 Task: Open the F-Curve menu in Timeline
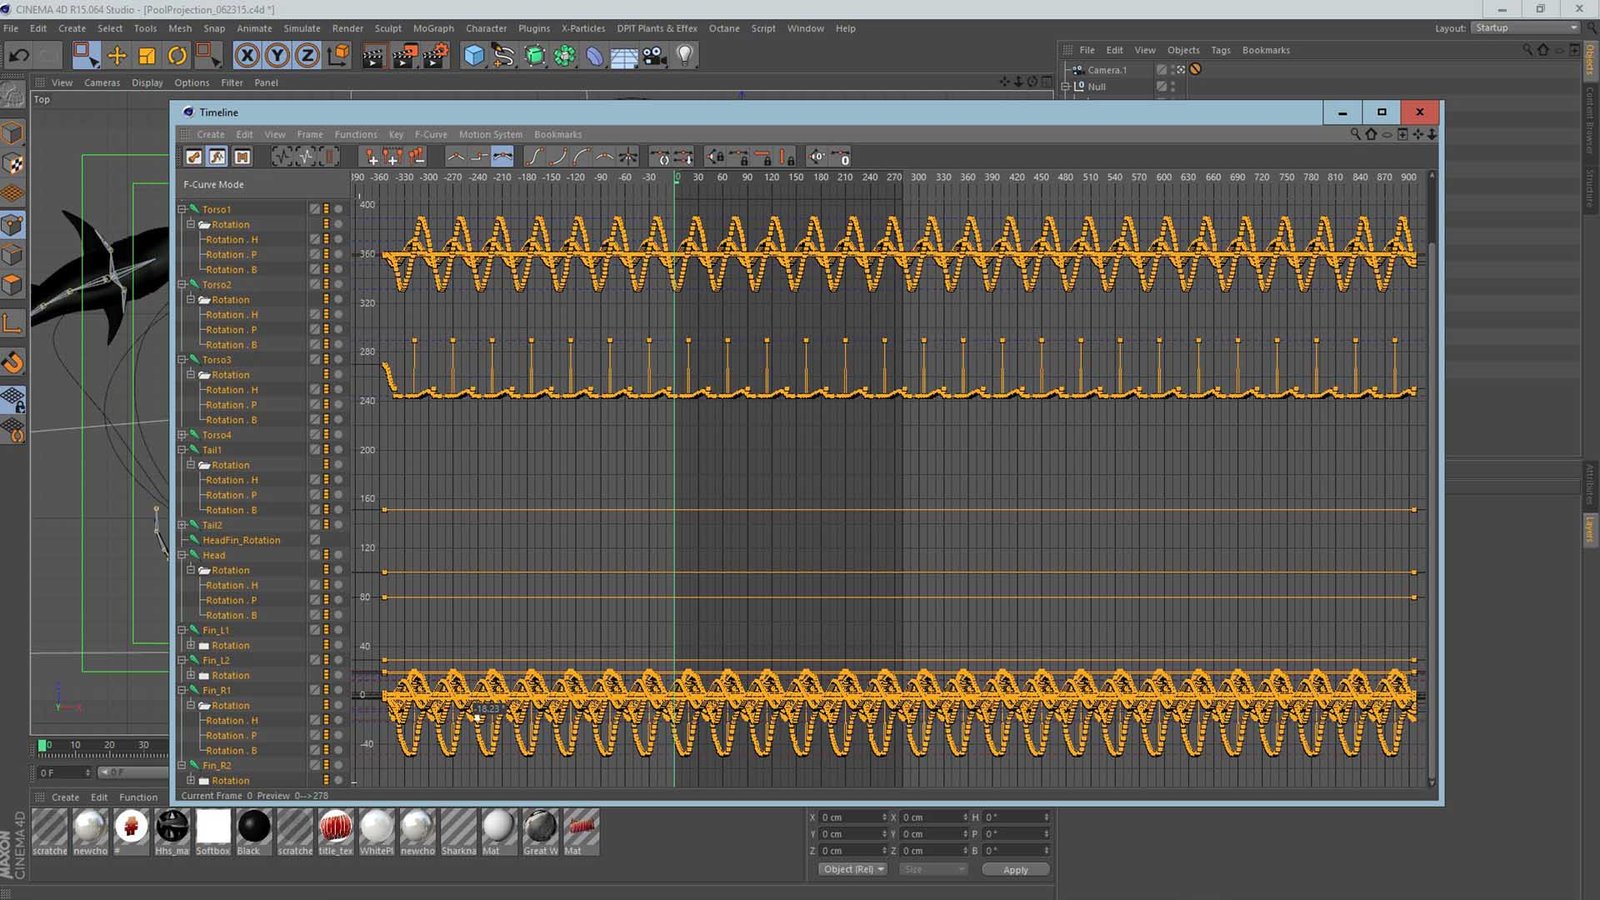pos(431,134)
